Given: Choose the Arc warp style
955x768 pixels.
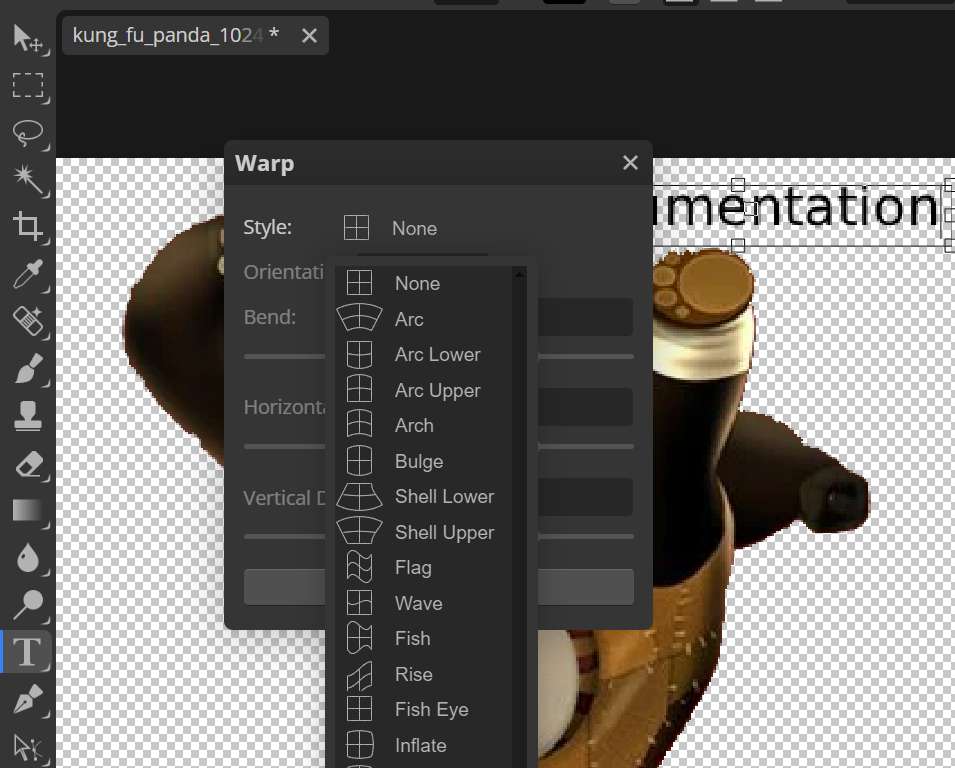Looking at the screenshot, I should click(x=423, y=319).
